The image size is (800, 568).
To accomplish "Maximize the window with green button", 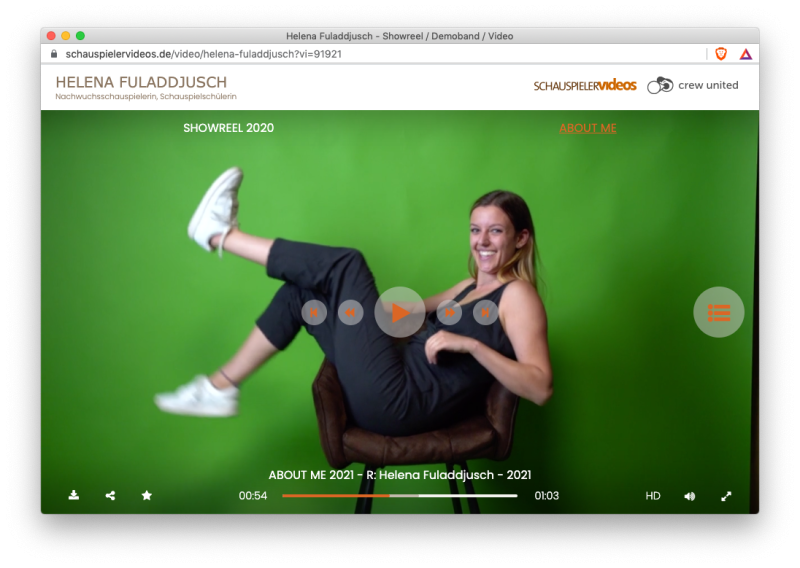I will [x=80, y=36].
